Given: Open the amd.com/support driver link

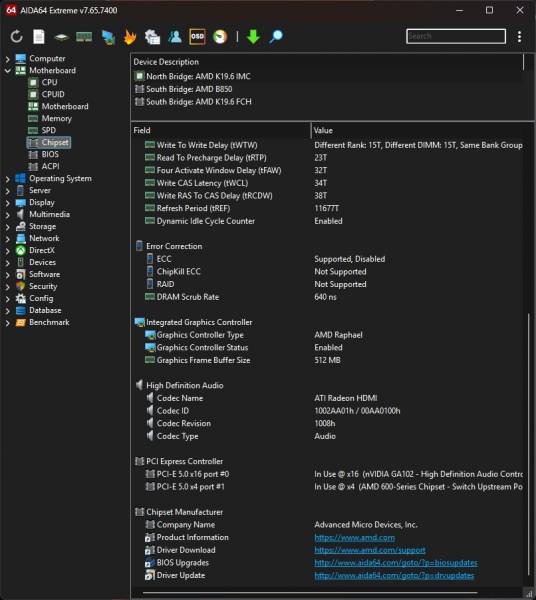Looking at the screenshot, I should click(x=370, y=550).
